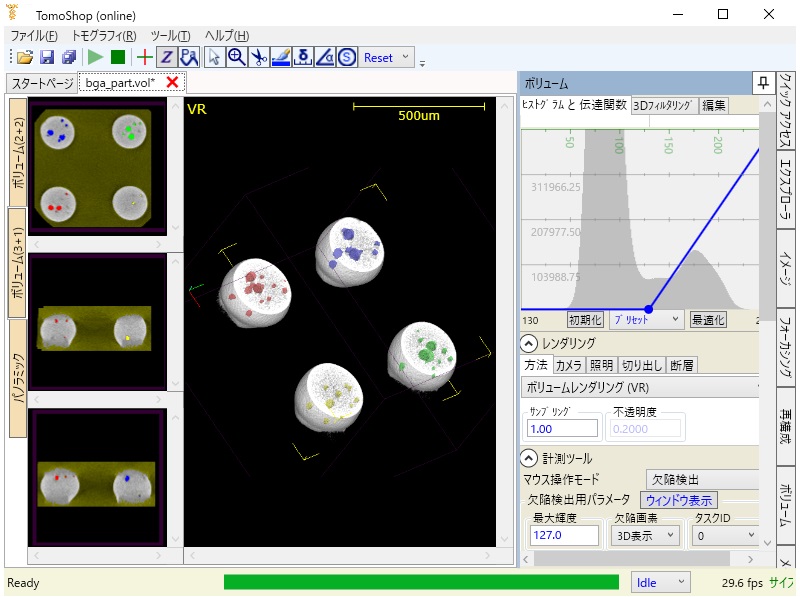Select the 方法 rendering tab
The height and width of the screenshot is (597, 800).
(x=536, y=365)
